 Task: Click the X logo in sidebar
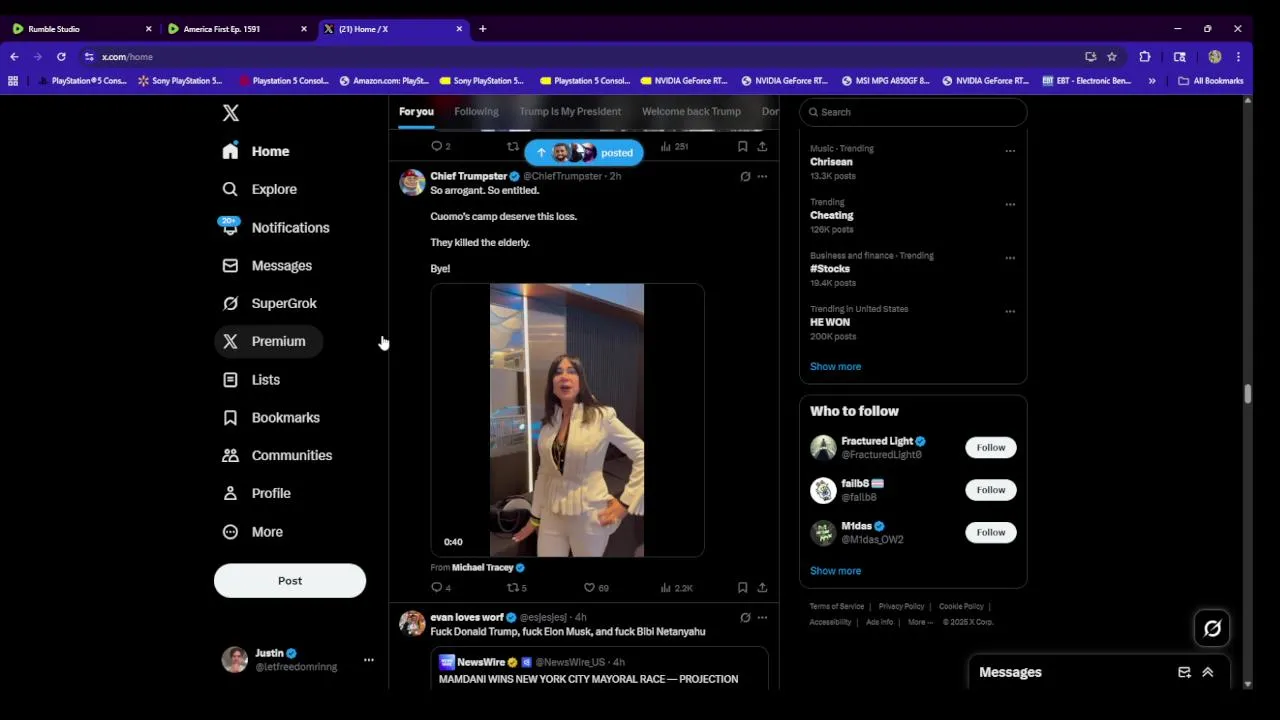tap(231, 113)
